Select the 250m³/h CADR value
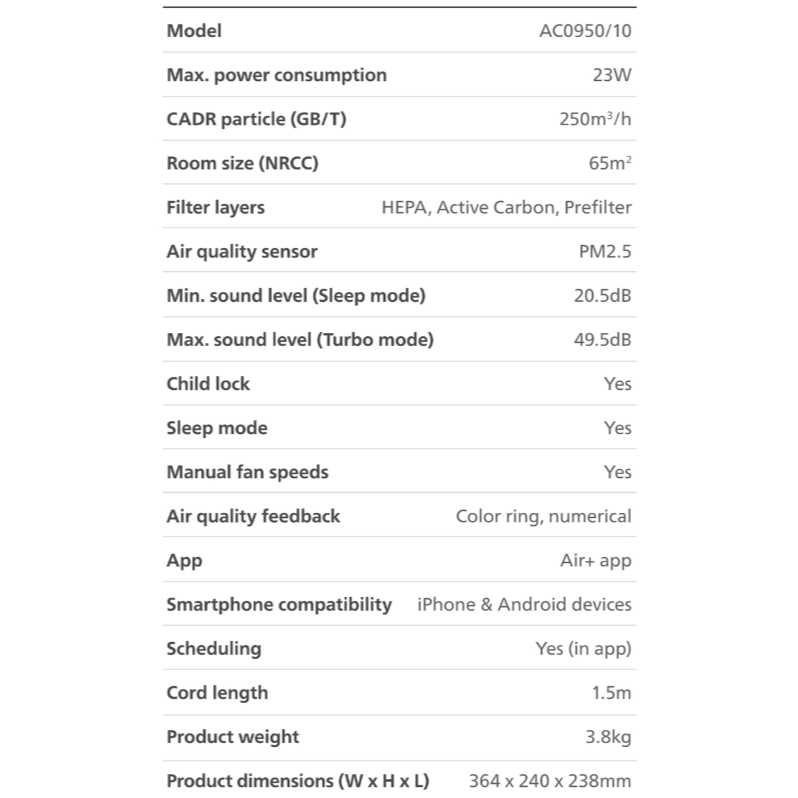This screenshot has width=798, height=798. [x=595, y=119]
